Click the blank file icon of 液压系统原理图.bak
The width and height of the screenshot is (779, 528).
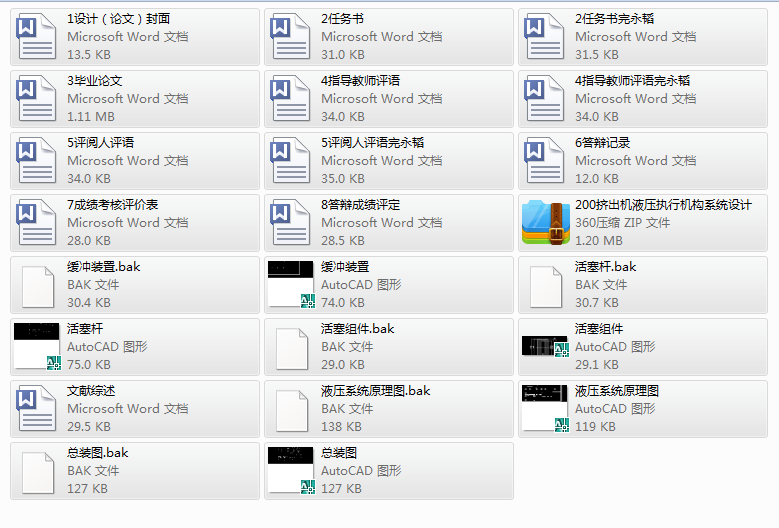[x=292, y=411]
